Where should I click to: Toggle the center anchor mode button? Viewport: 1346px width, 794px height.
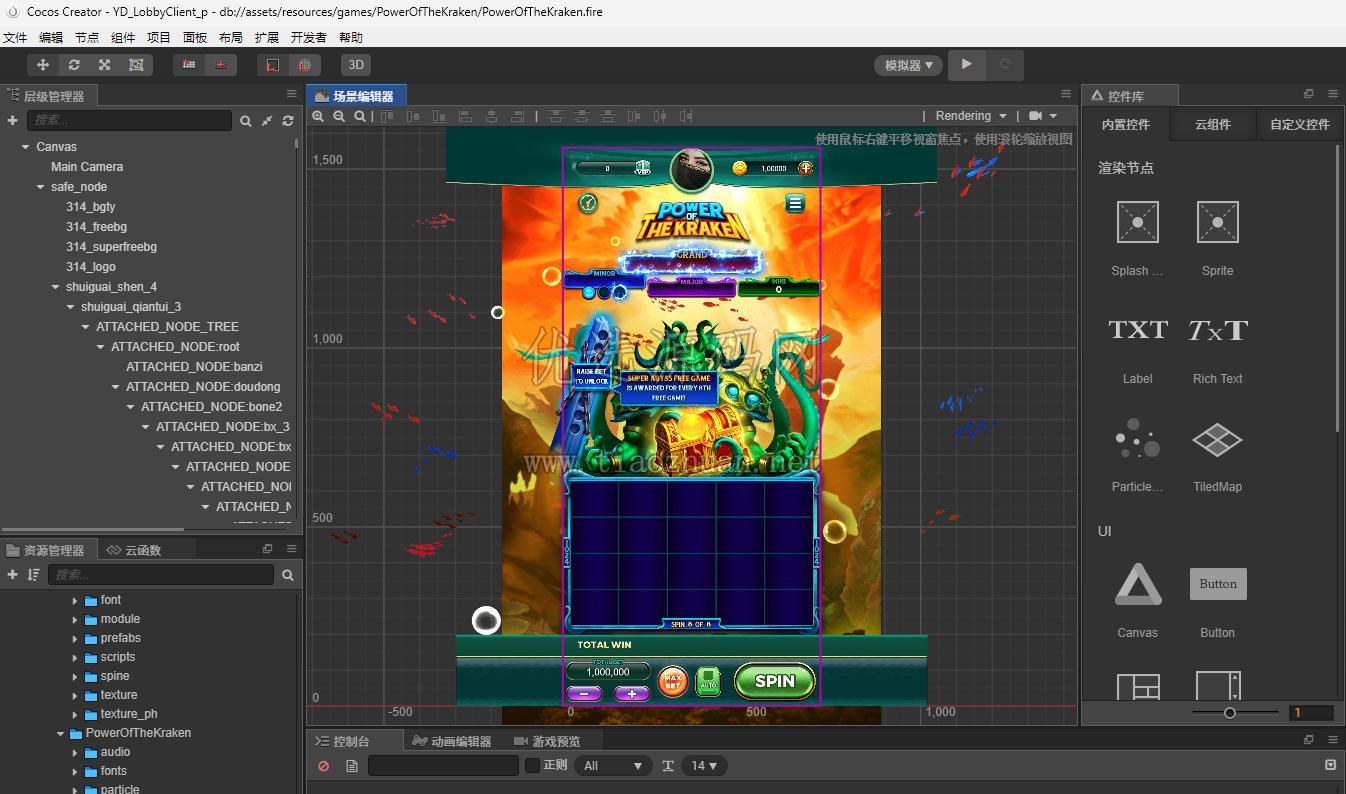[220, 65]
